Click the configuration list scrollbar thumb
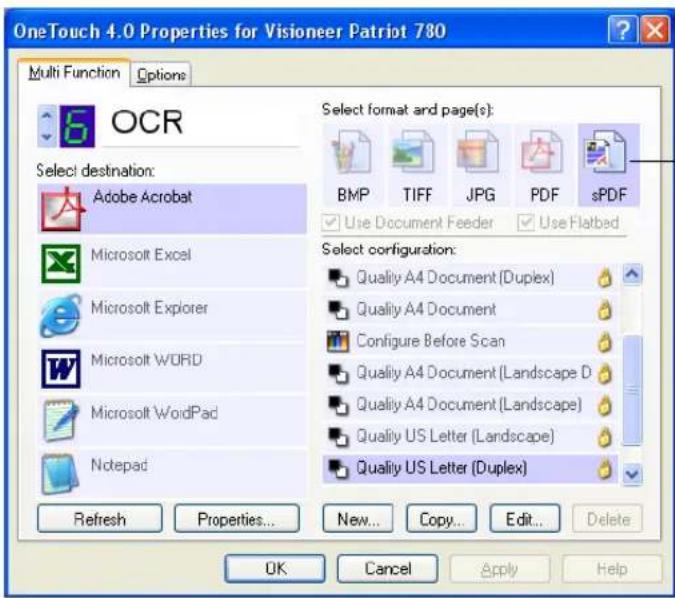 point(632,390)
